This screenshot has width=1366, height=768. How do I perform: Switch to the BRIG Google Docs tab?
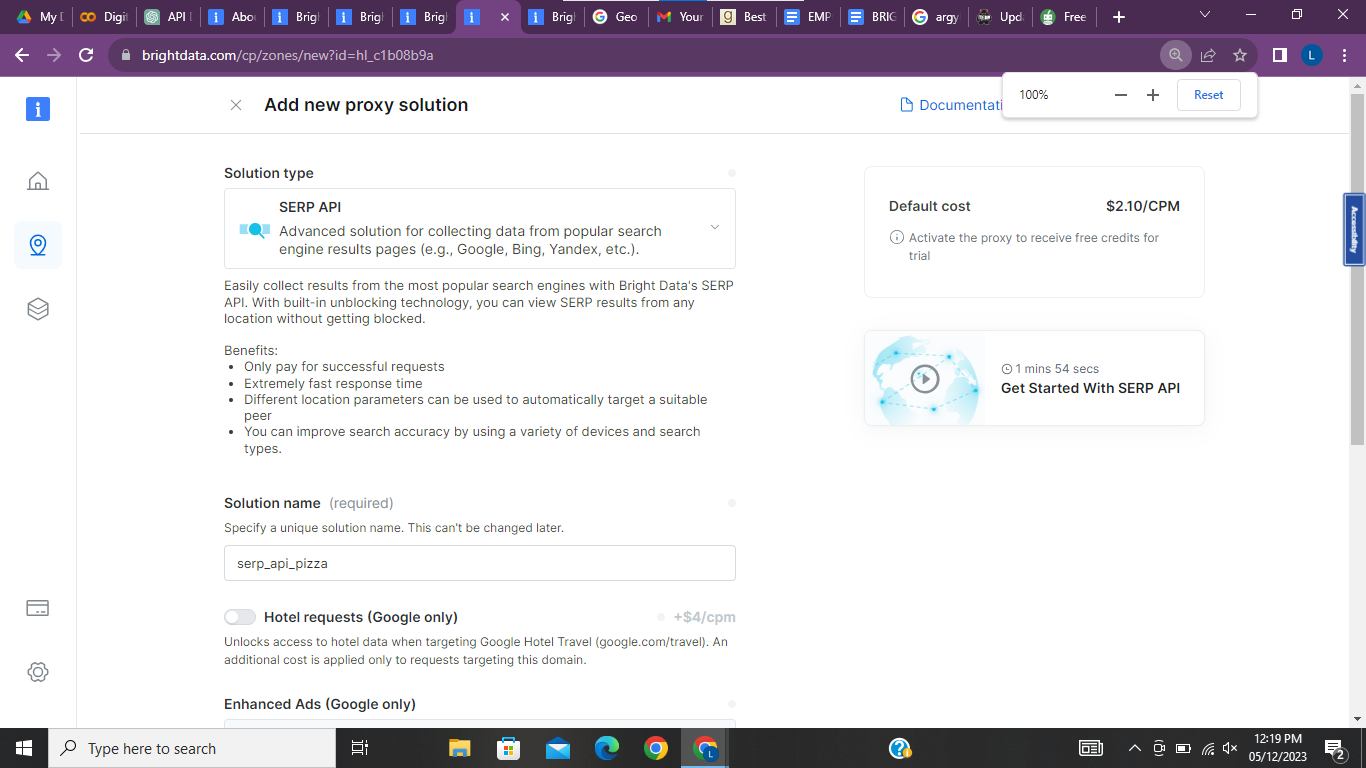tap(871, 17)
